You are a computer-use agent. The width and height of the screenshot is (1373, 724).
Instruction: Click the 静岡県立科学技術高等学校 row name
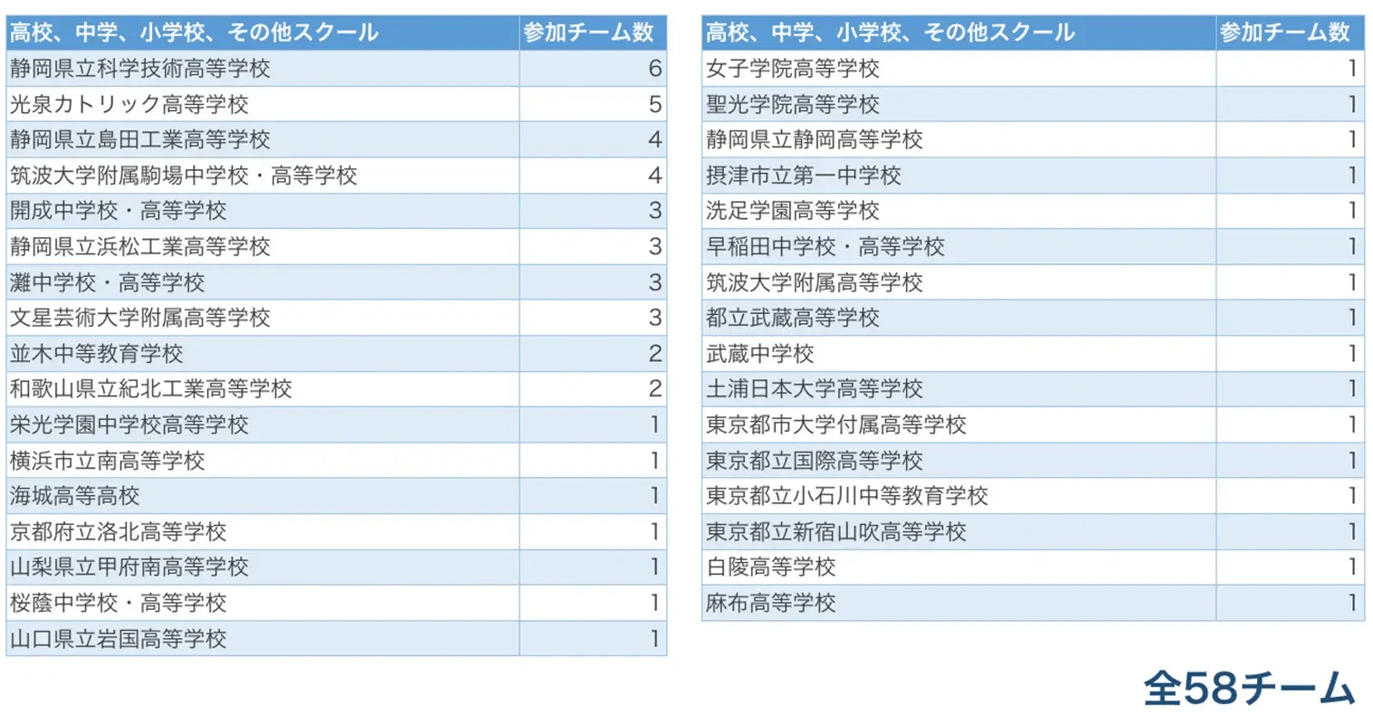coord(140,69)
